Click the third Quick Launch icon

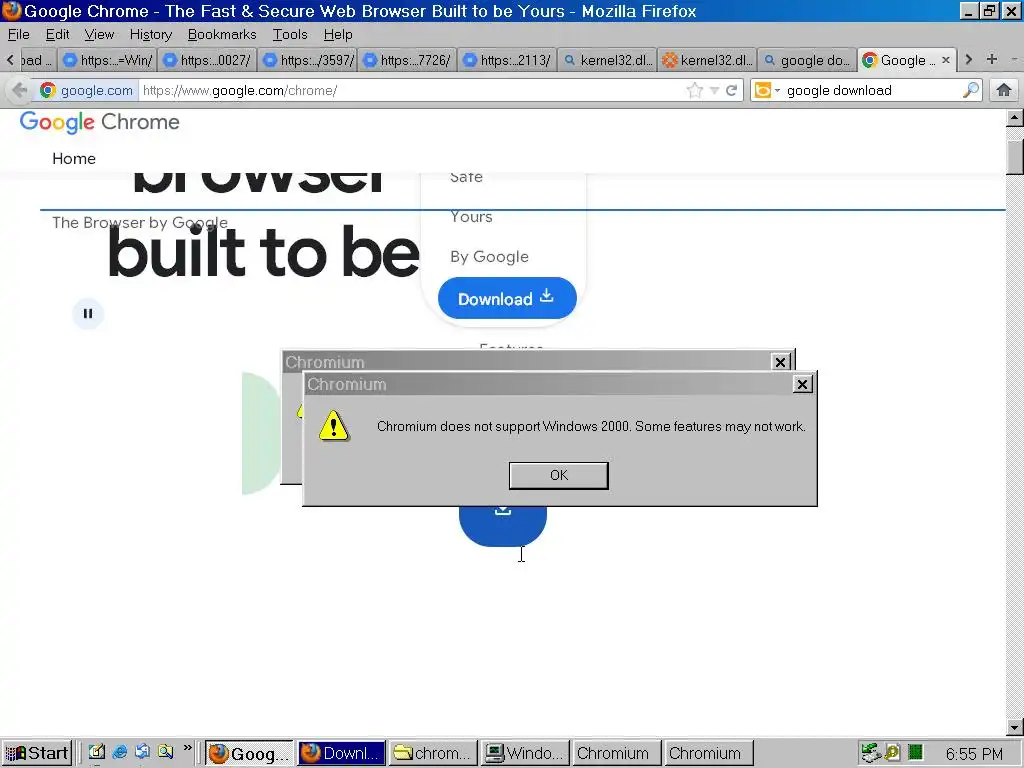(x=142, y=752)
